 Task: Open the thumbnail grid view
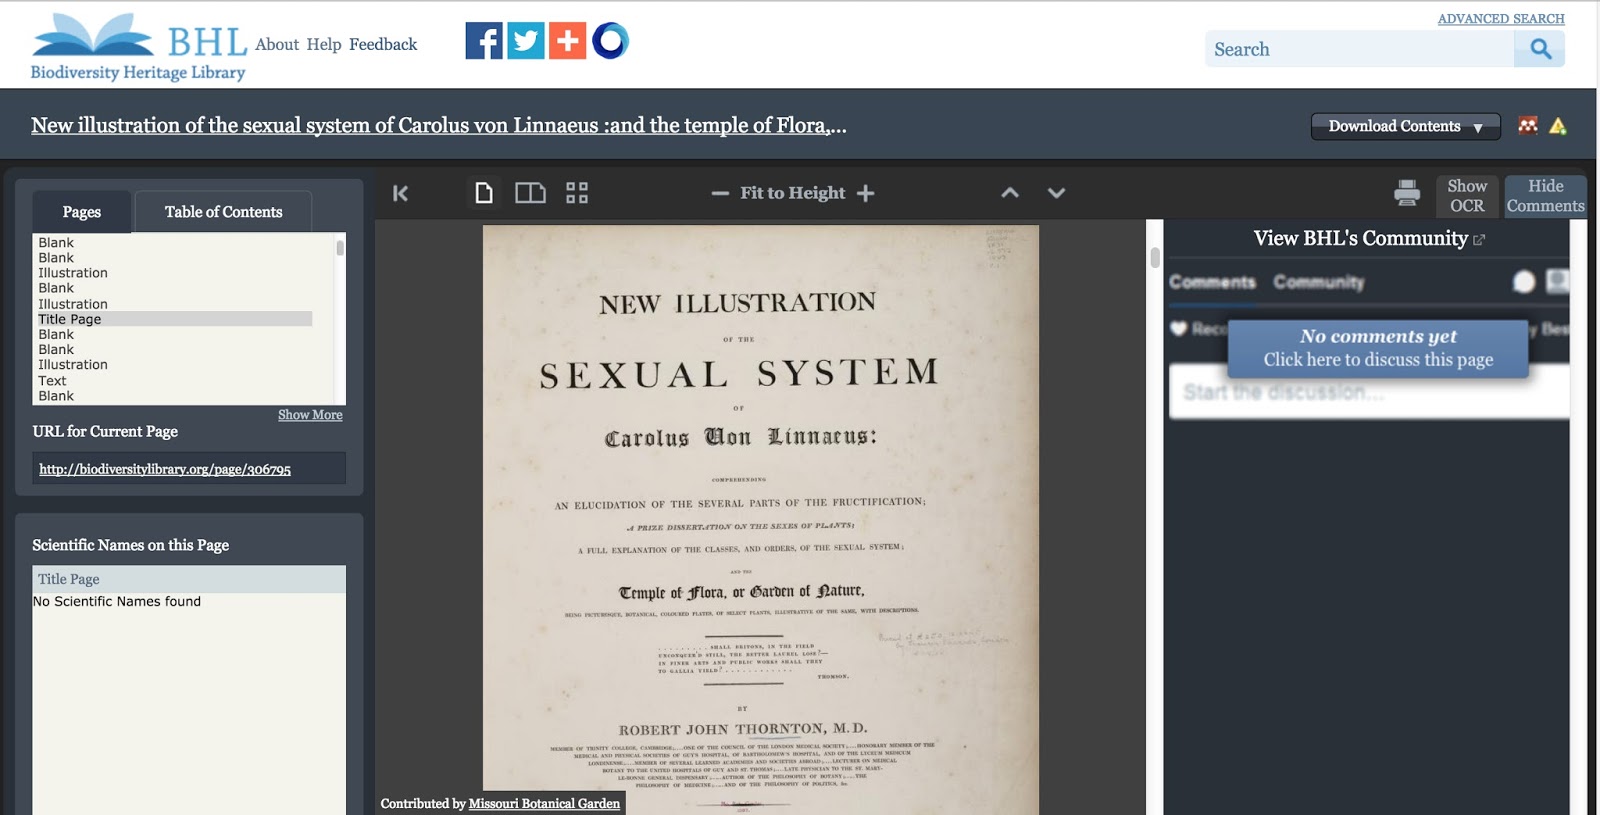(x=577, y=193)
